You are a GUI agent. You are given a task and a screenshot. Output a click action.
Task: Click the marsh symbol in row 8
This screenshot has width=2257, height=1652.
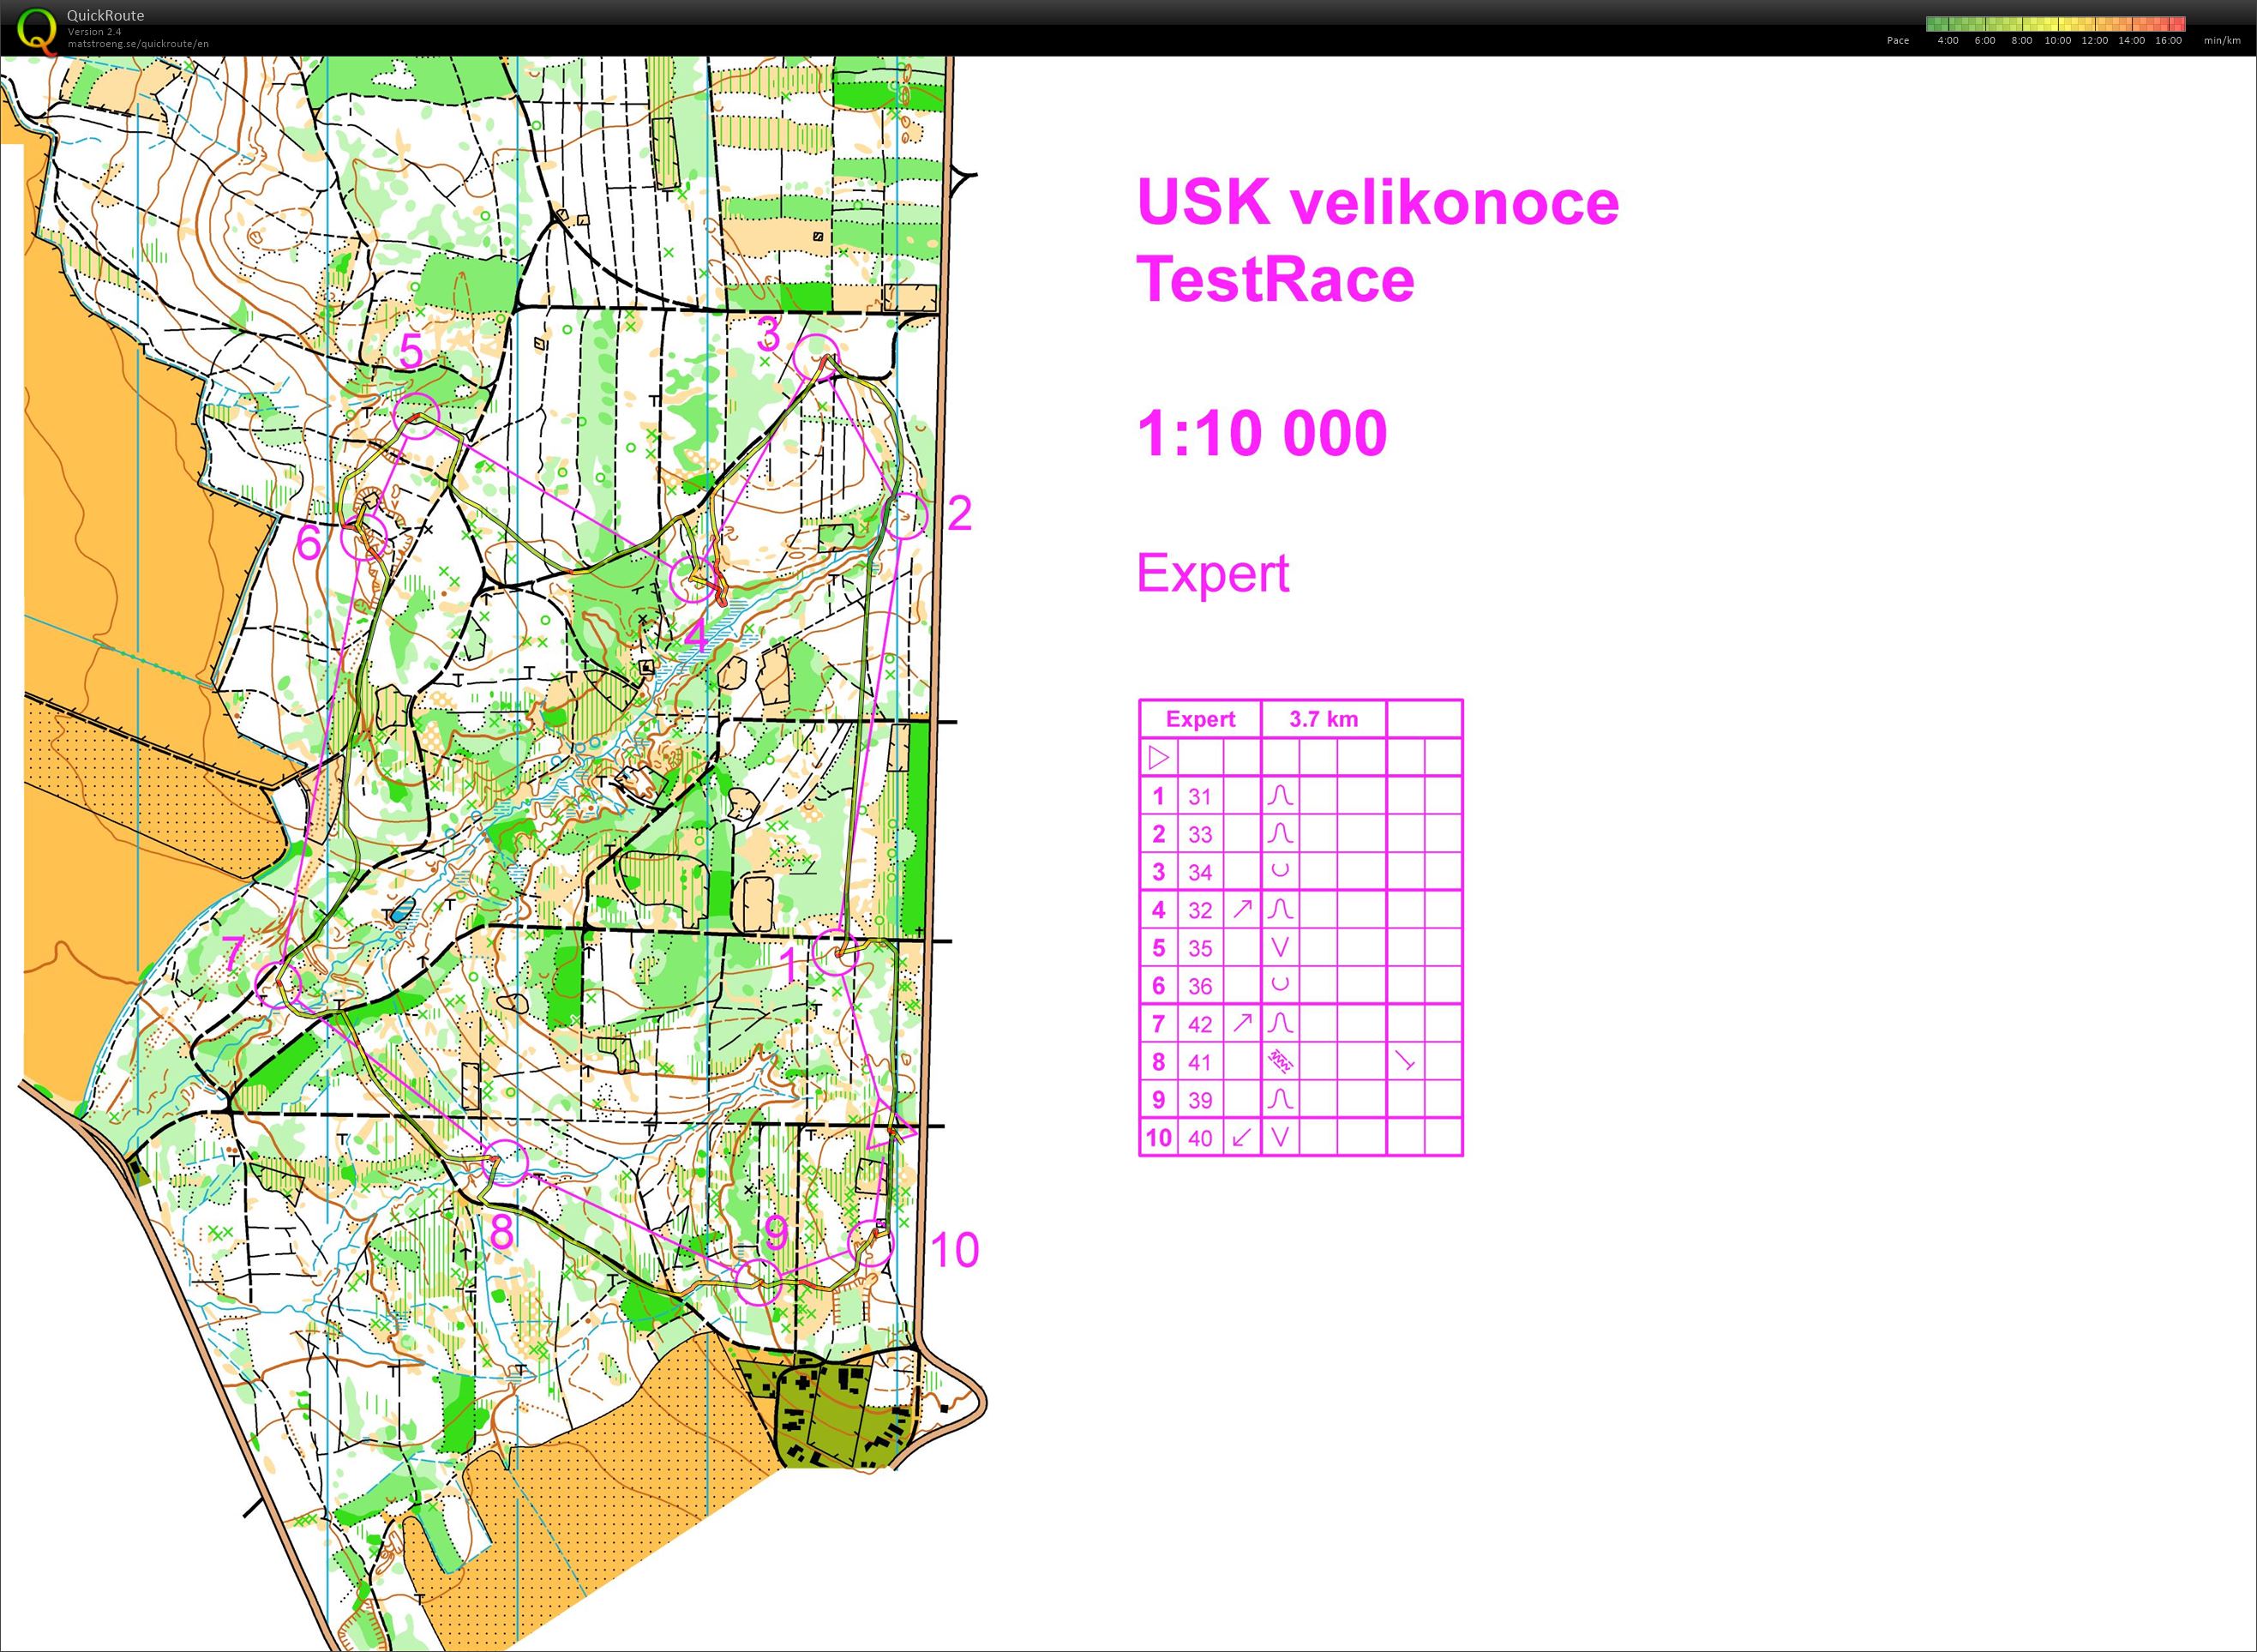point(1280,1061)
